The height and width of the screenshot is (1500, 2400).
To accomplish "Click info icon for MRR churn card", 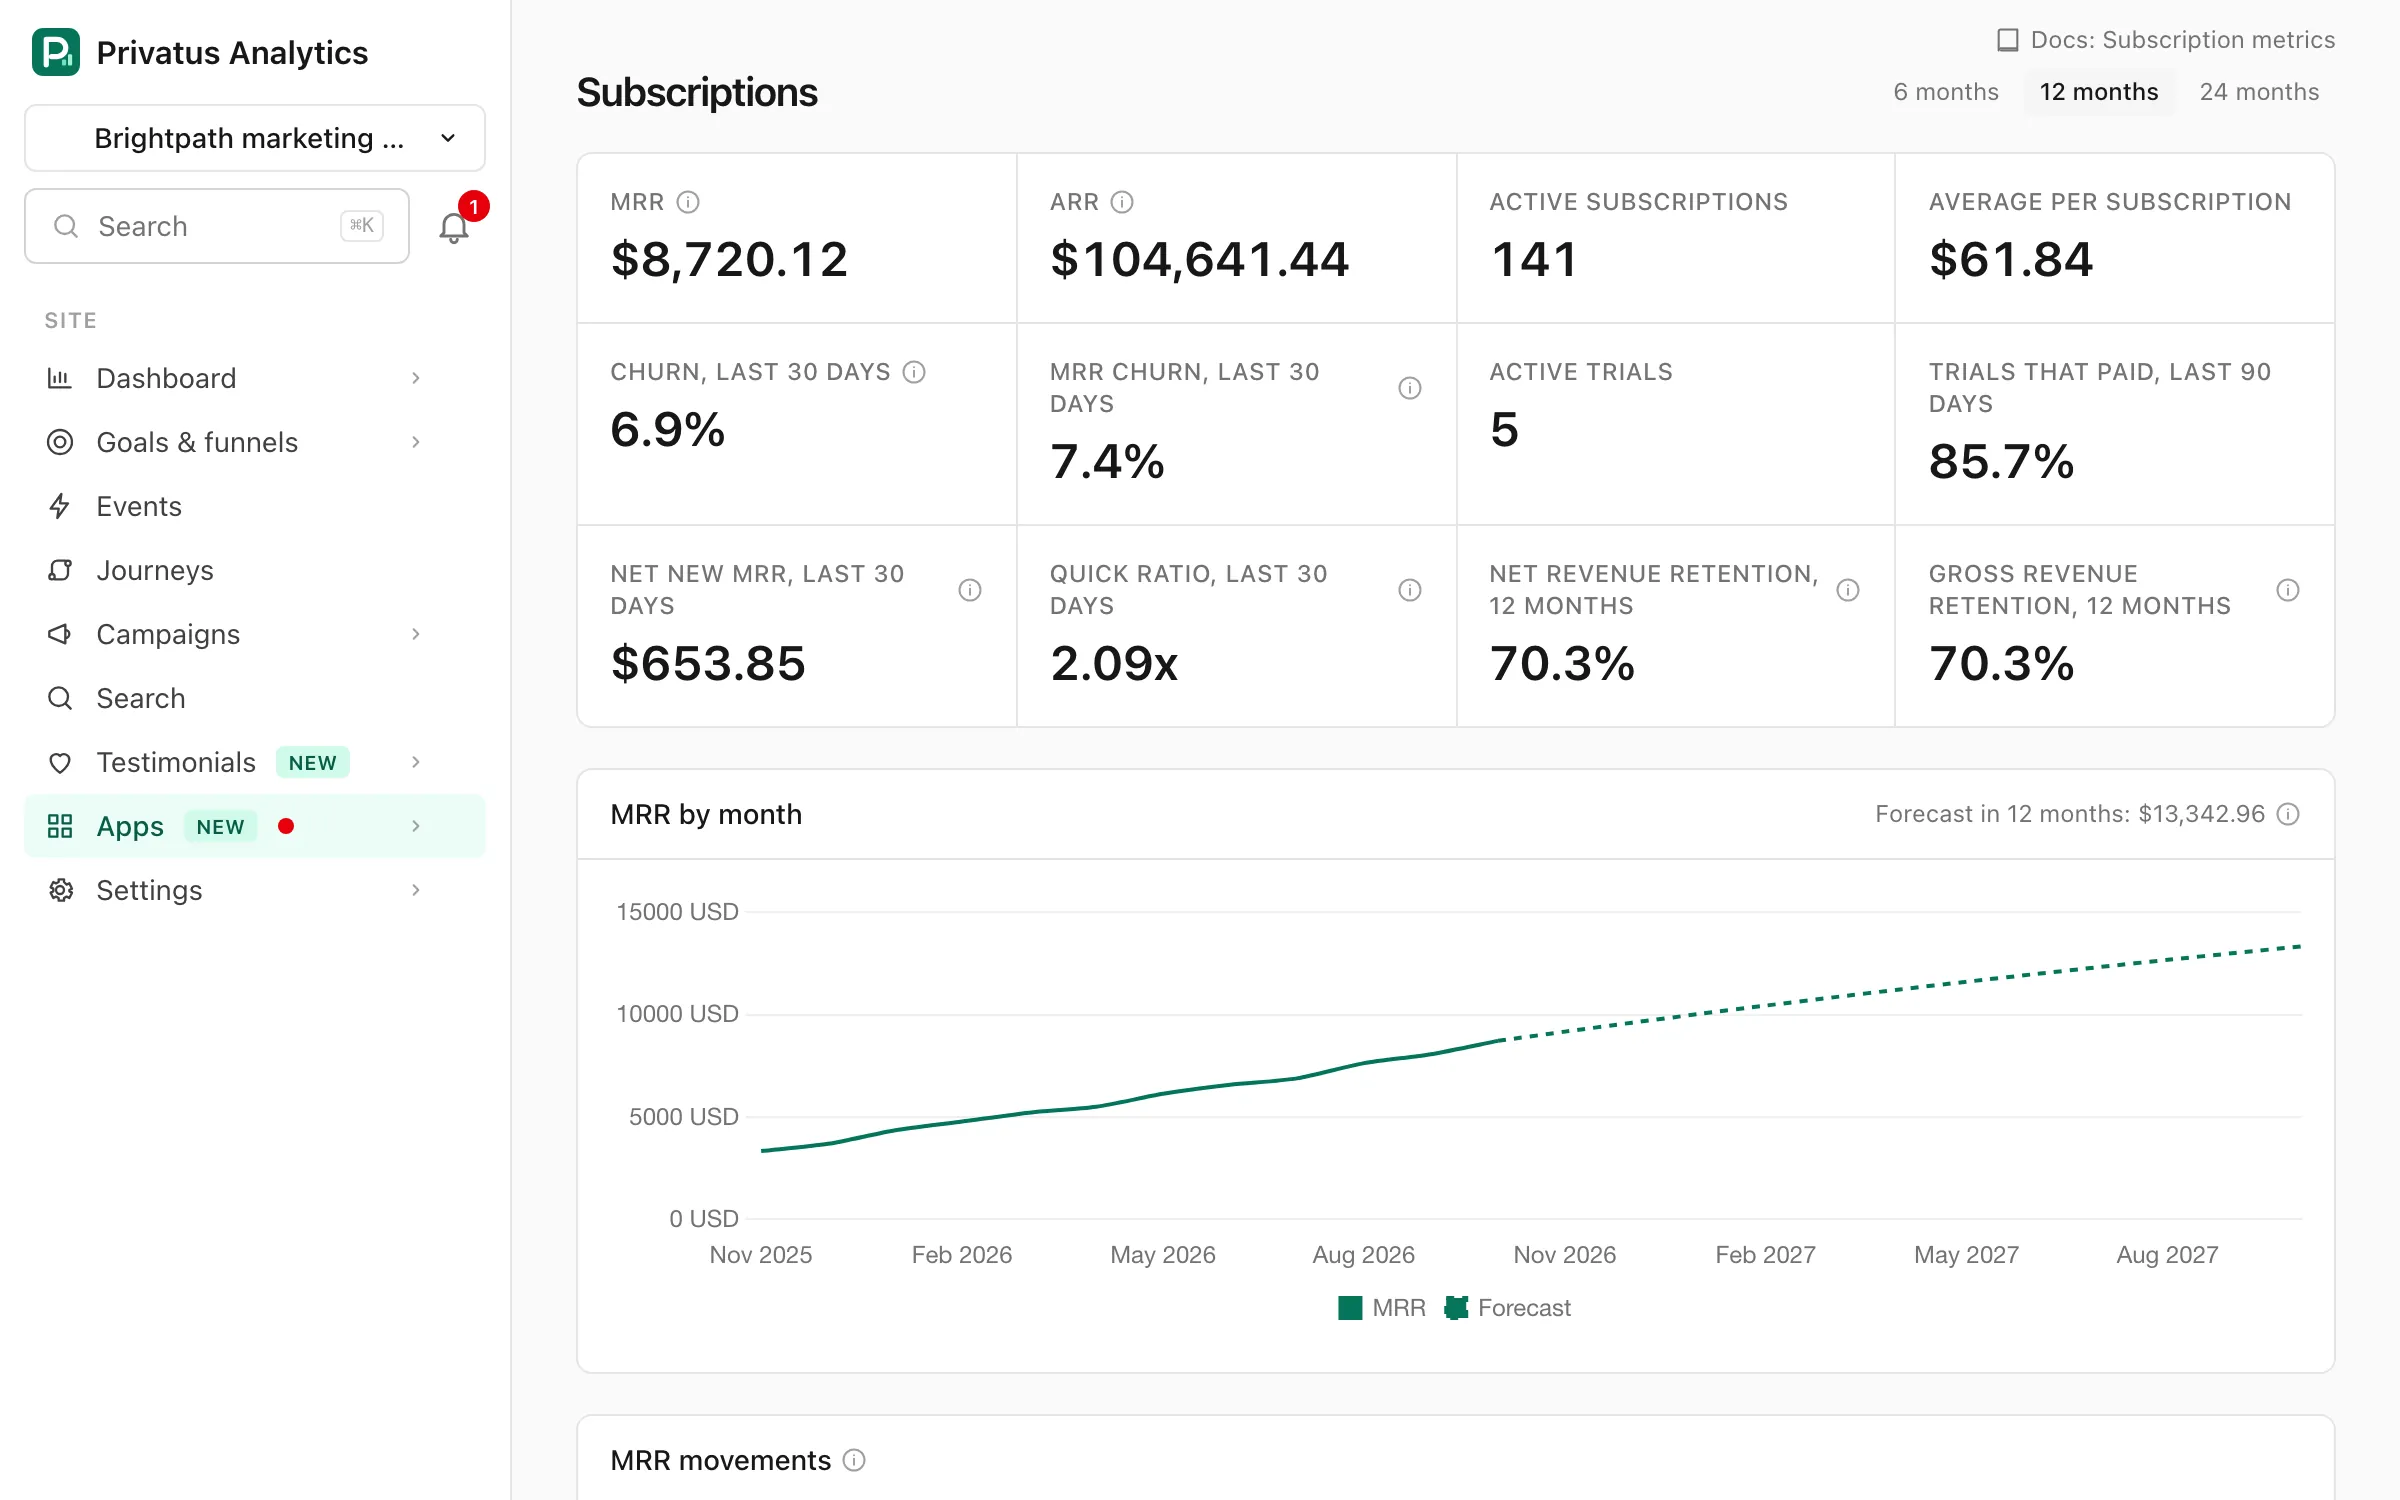I will pos(1410,388).
